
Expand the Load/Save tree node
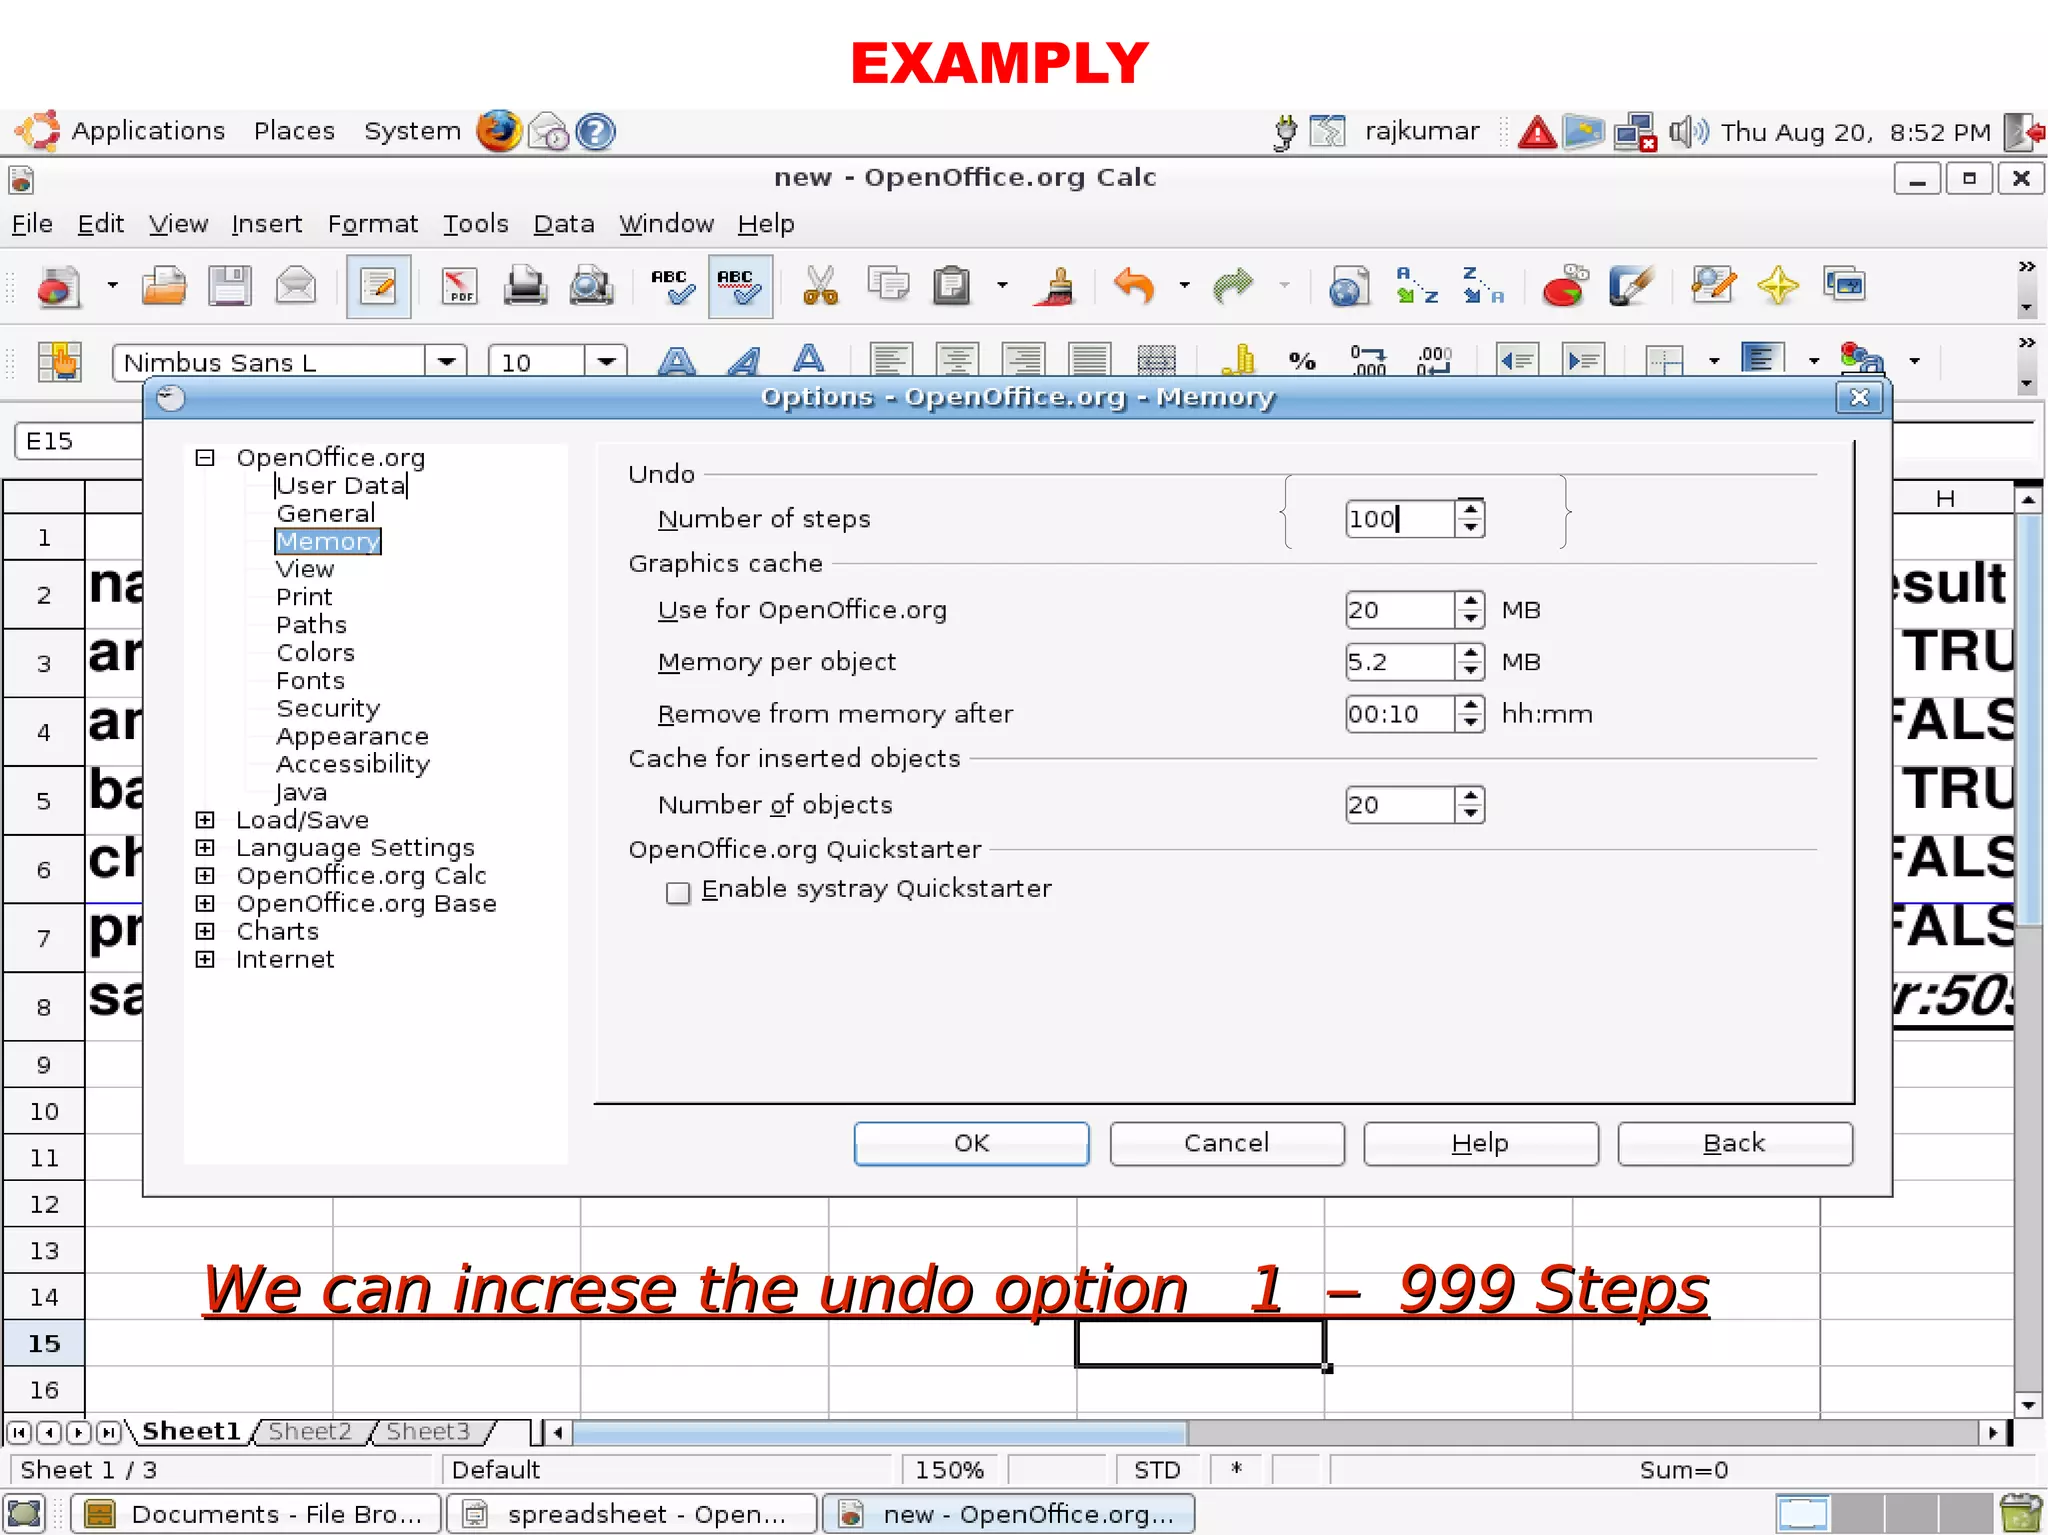pyautogui.click(x=205, y=820)
